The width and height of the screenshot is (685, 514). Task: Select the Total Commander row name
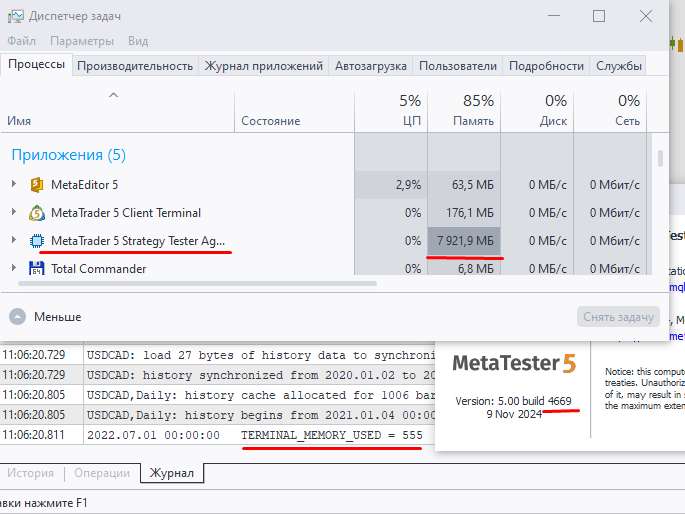pos(98,269)
